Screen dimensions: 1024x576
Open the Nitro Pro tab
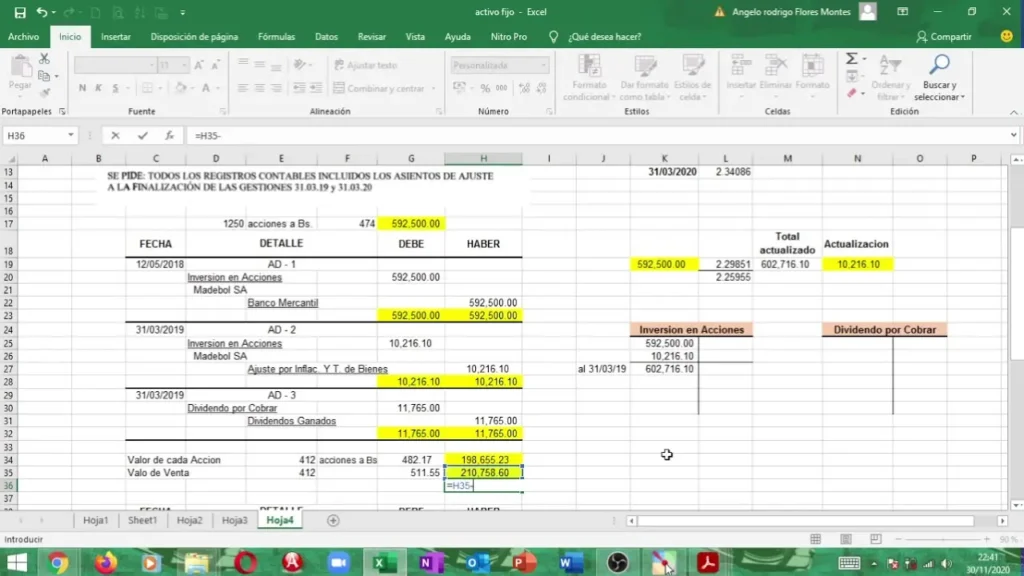(x=509, y=37)
